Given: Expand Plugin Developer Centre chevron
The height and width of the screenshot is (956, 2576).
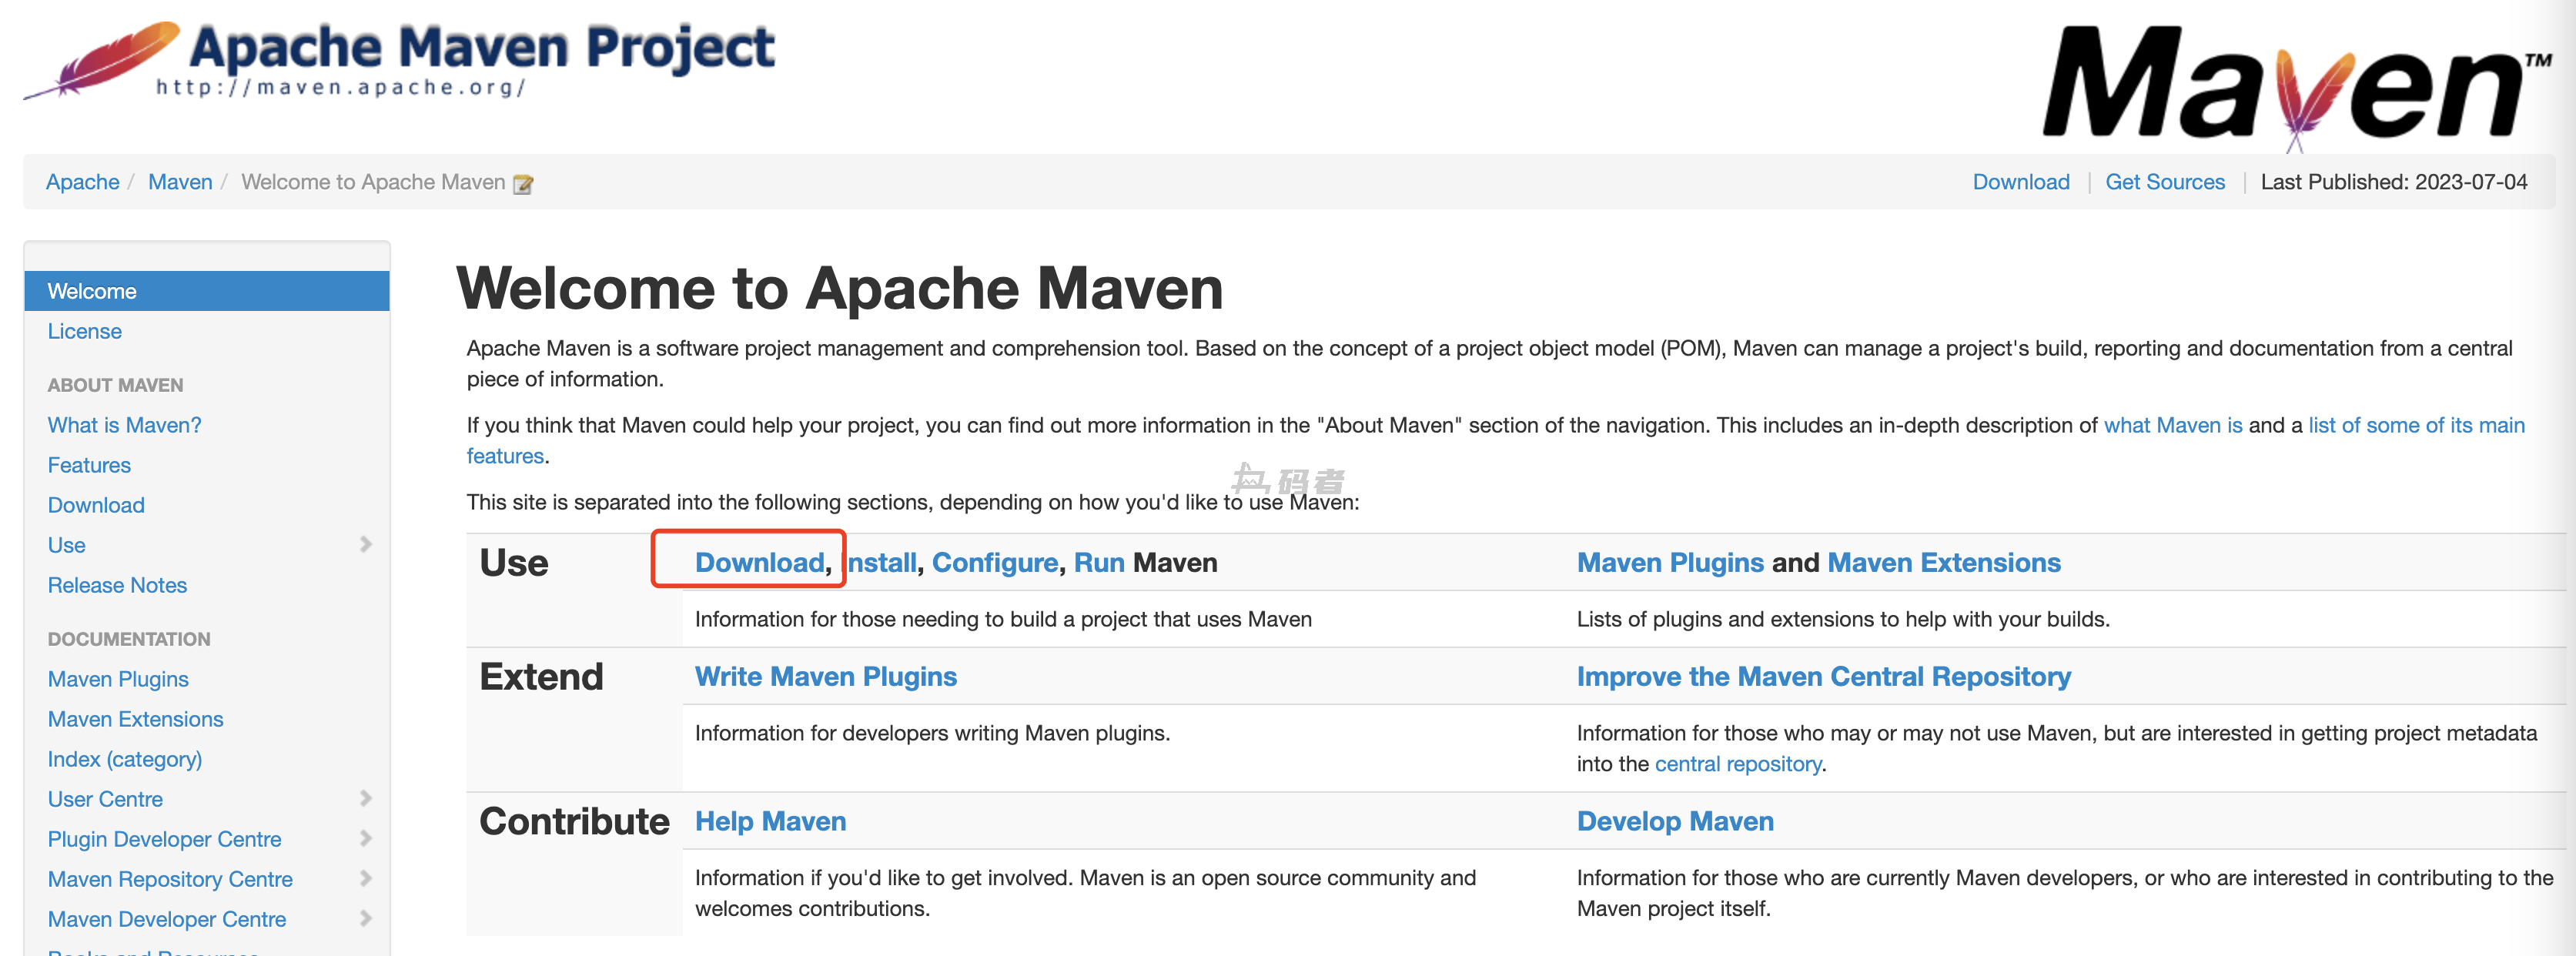Looking at the screenshot, I should (365, 838).
